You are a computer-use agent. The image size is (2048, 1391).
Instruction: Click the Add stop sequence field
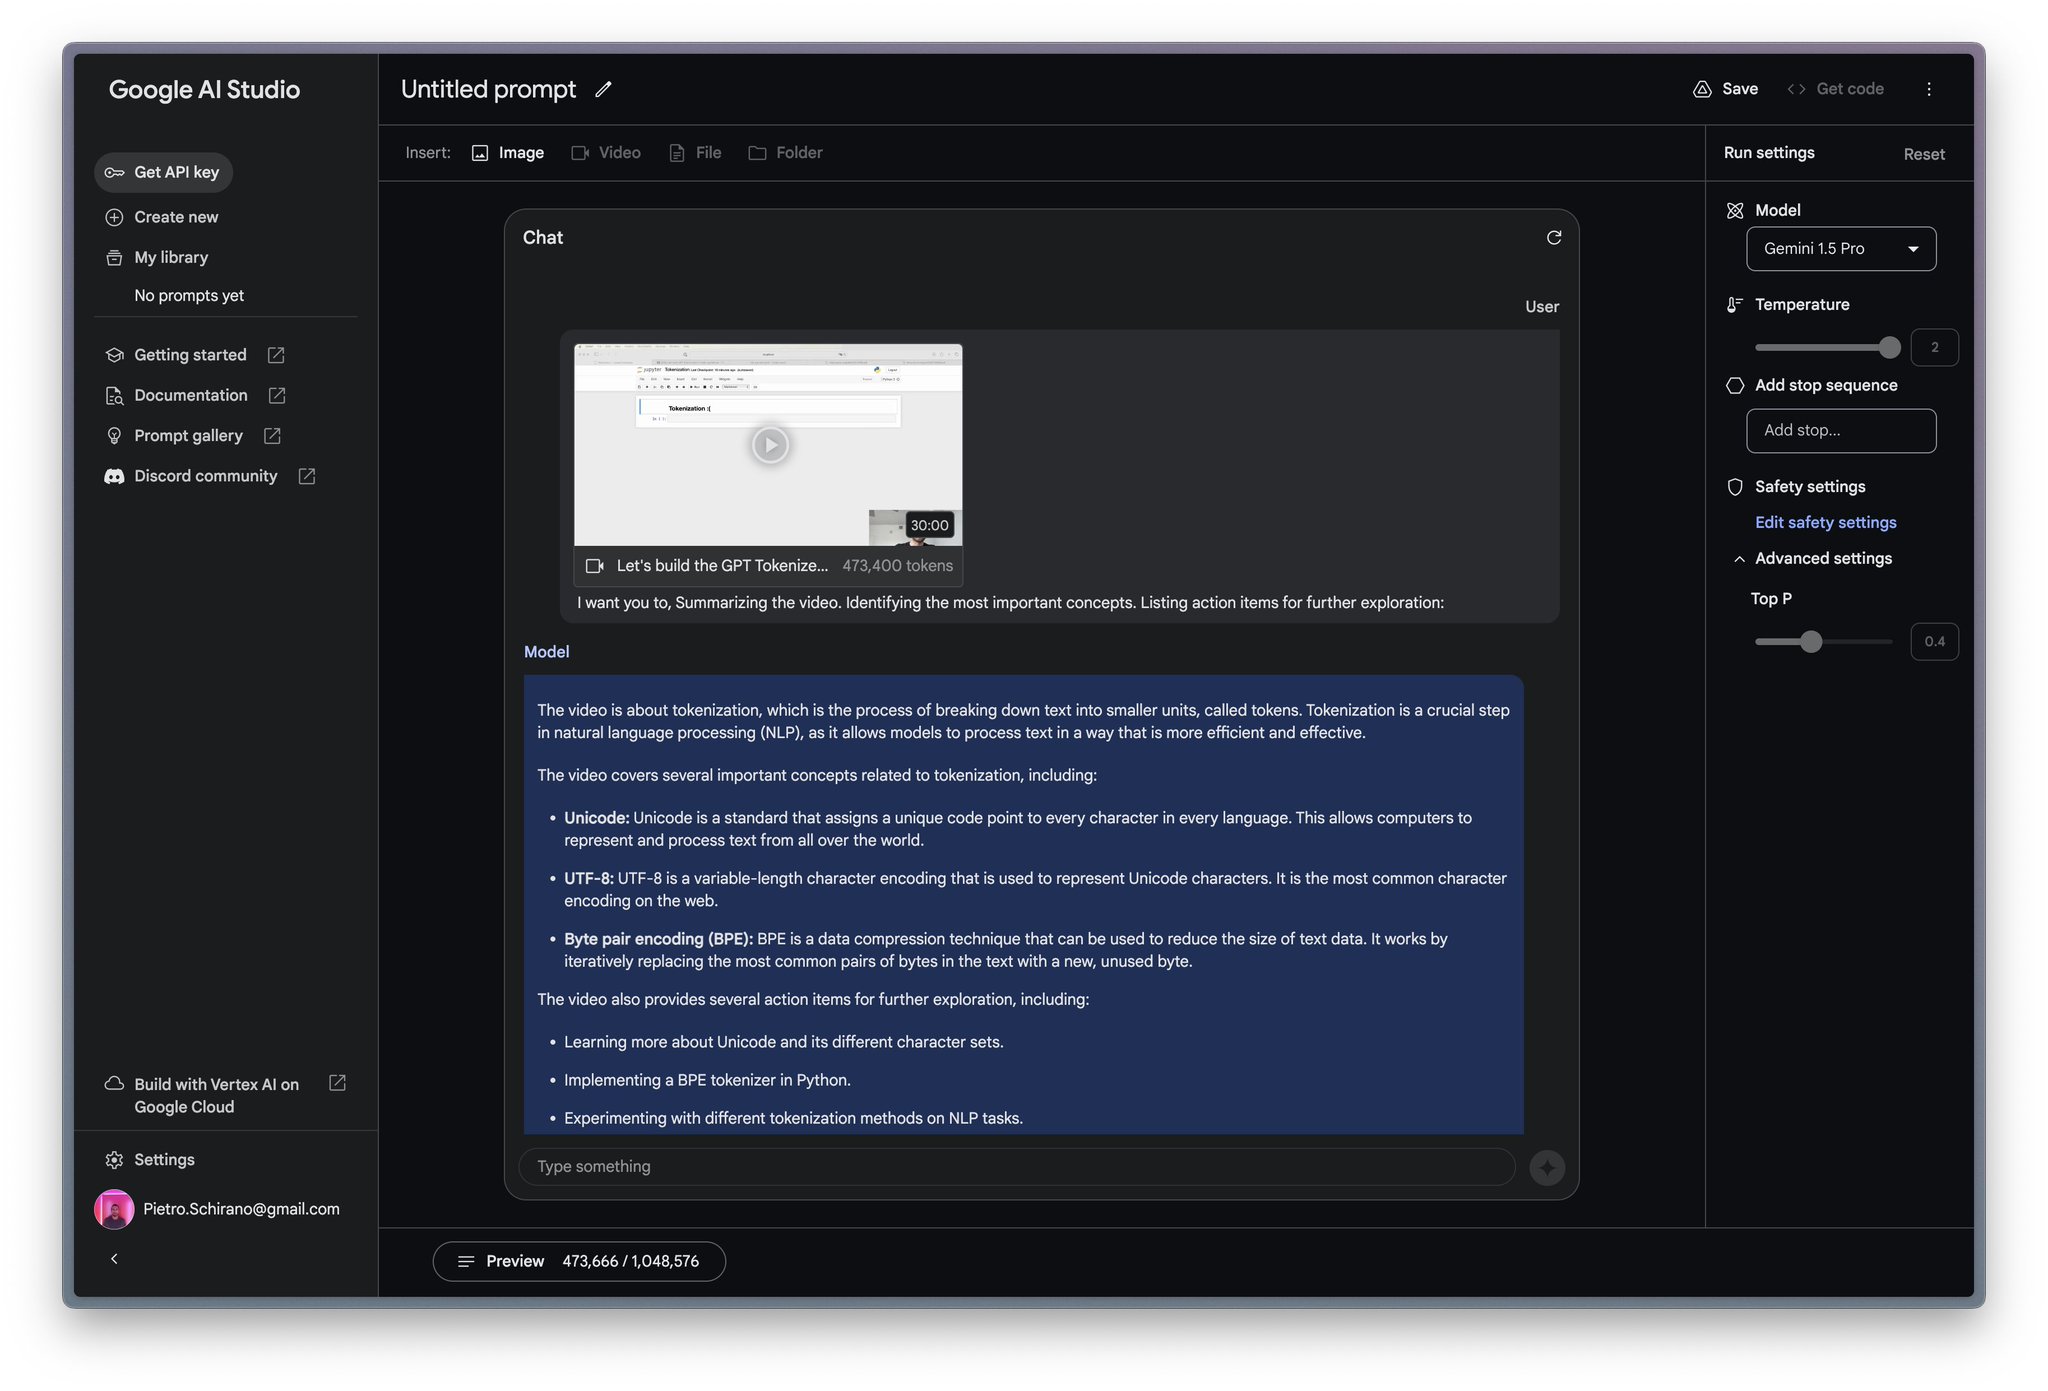tap(1841, 431)
